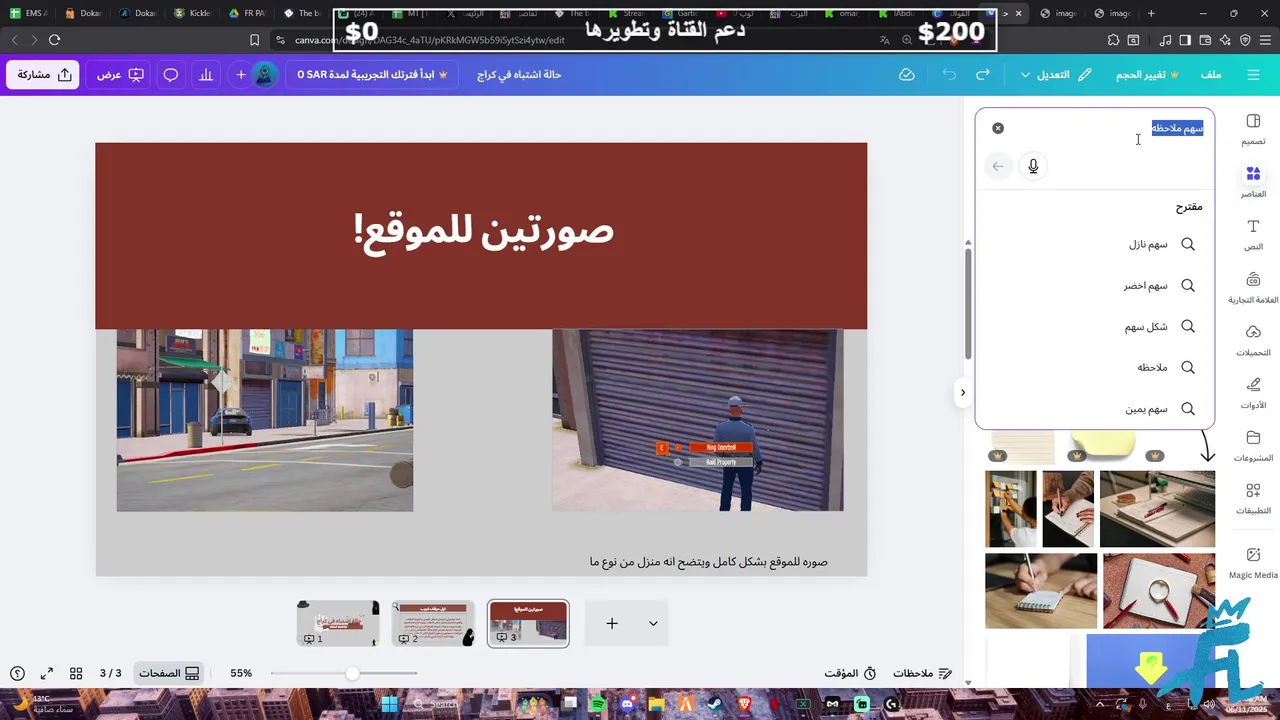The width and height of the screenshot is (1280, 720).
Task: Open the Windows Start menu
Action: pyautogui.click(x=389, y=704)
